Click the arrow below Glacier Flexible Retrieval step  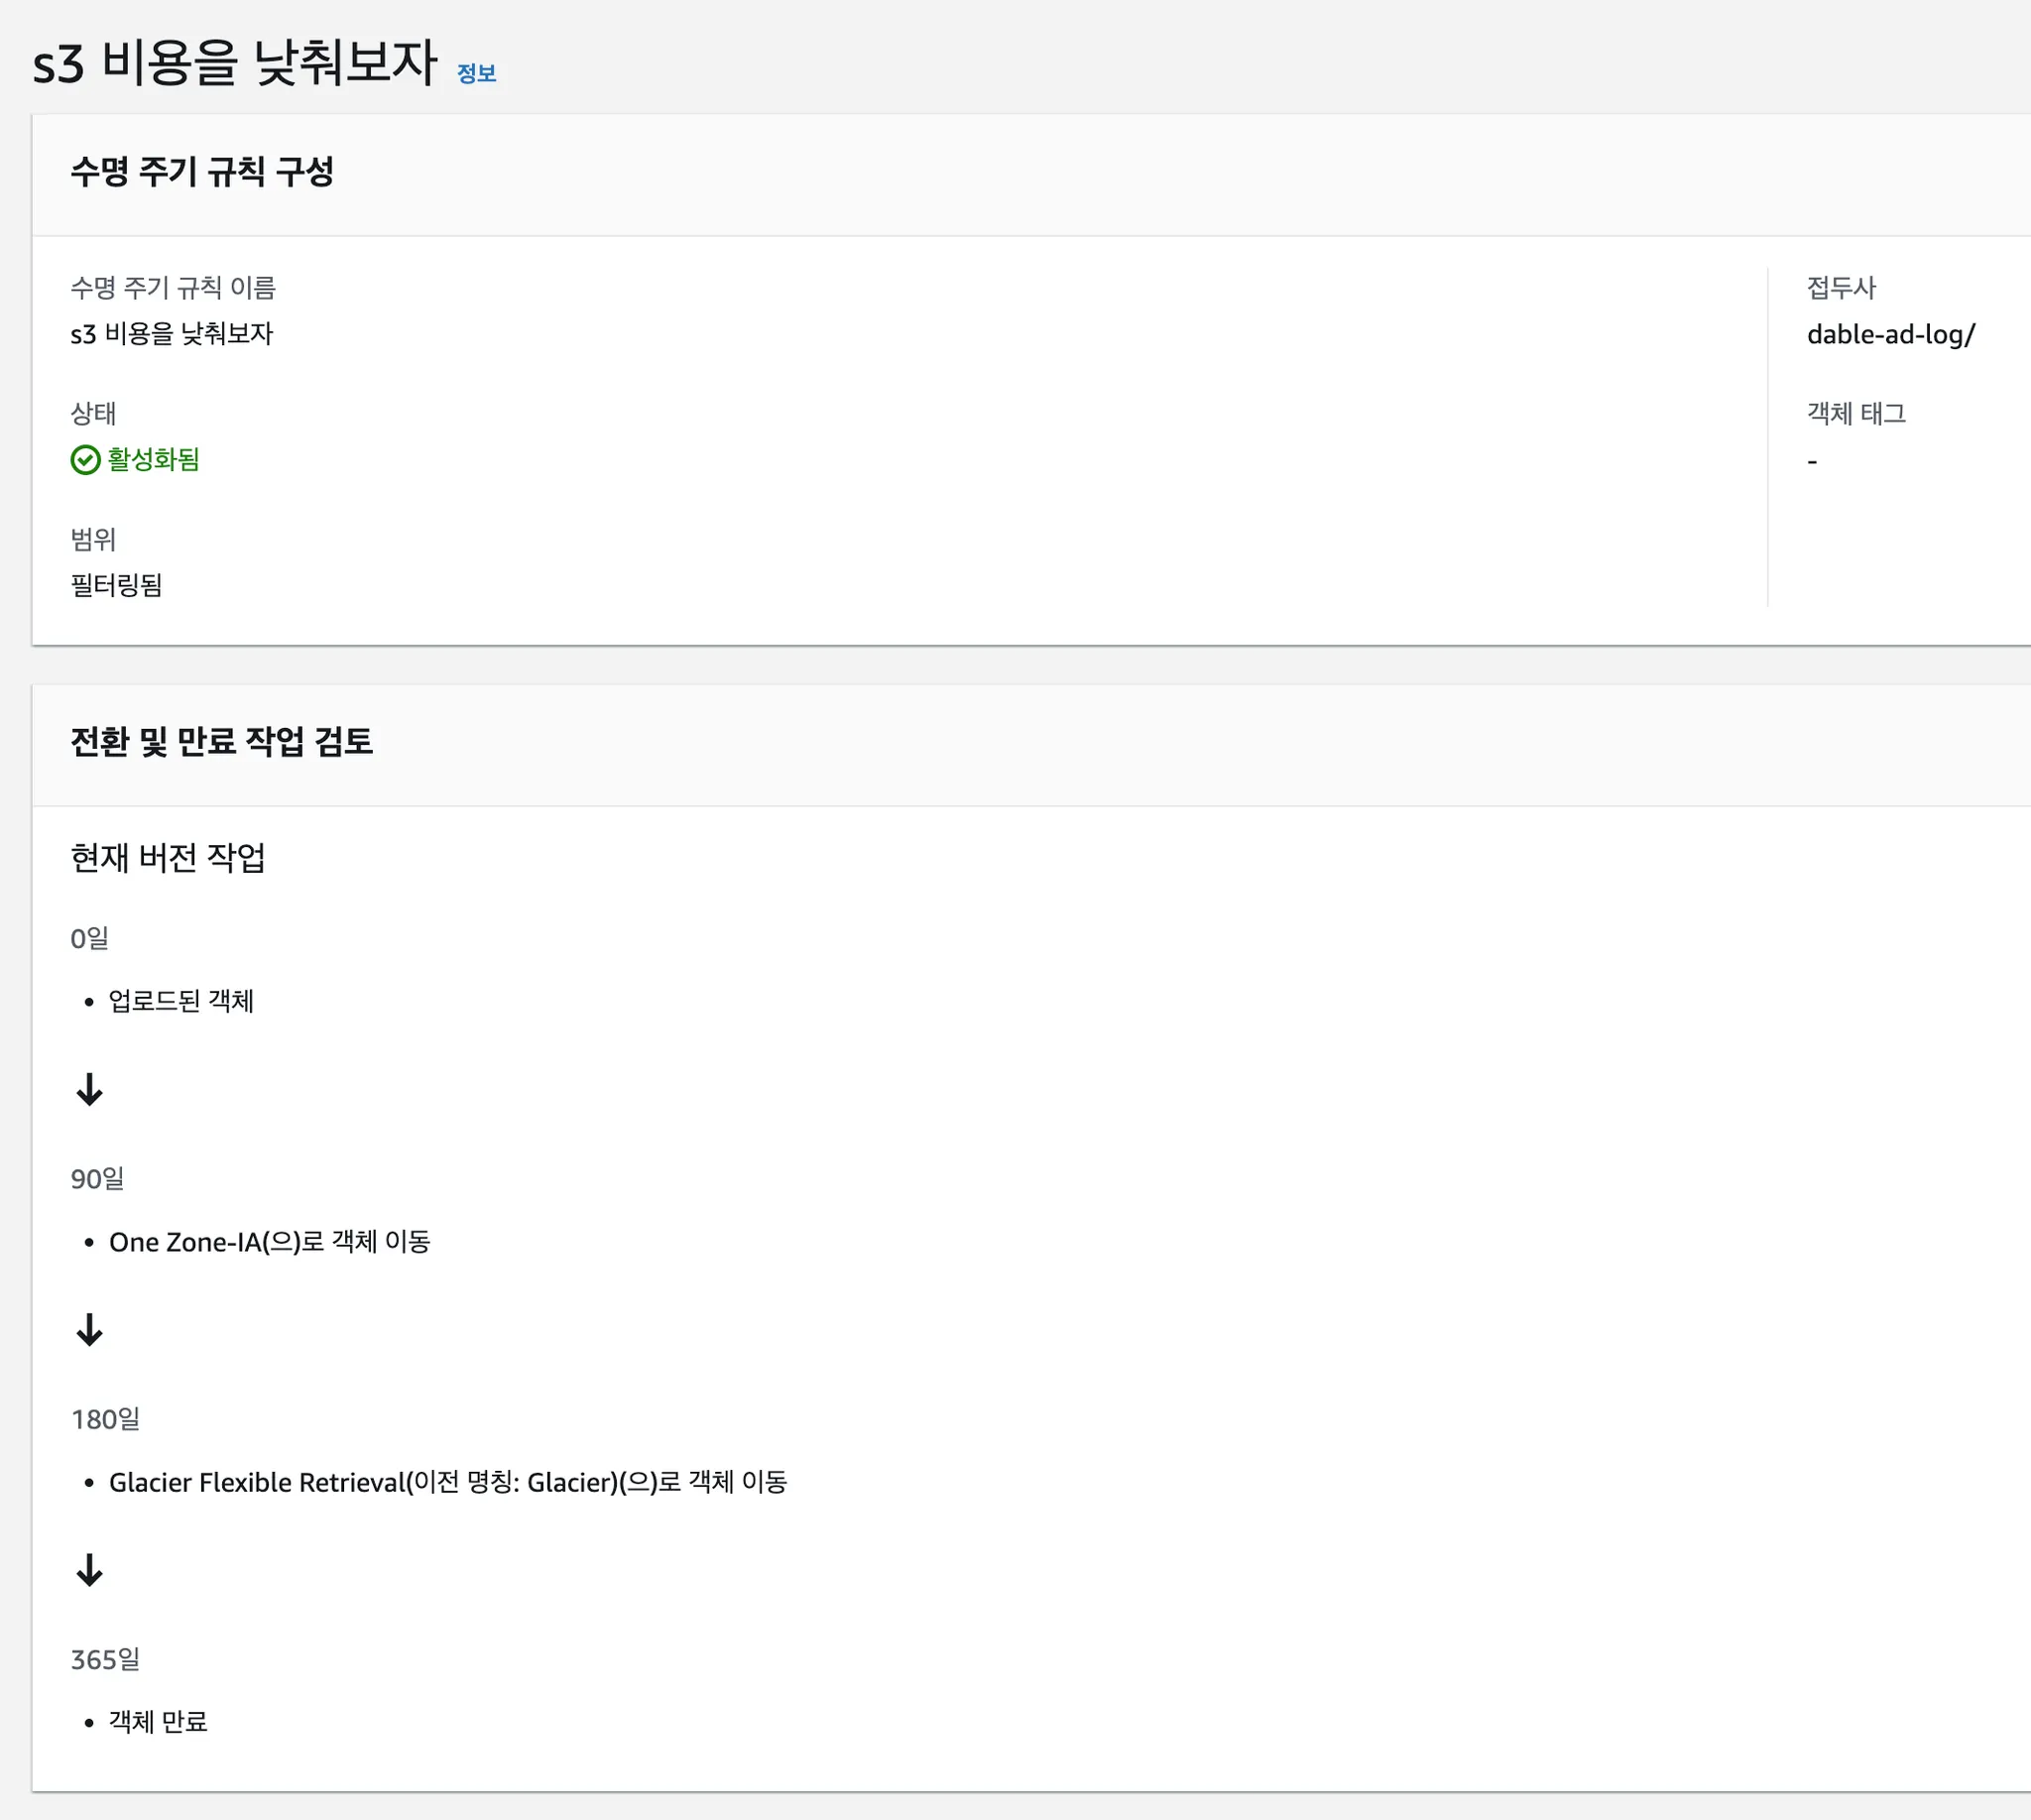coord(90,1569)
